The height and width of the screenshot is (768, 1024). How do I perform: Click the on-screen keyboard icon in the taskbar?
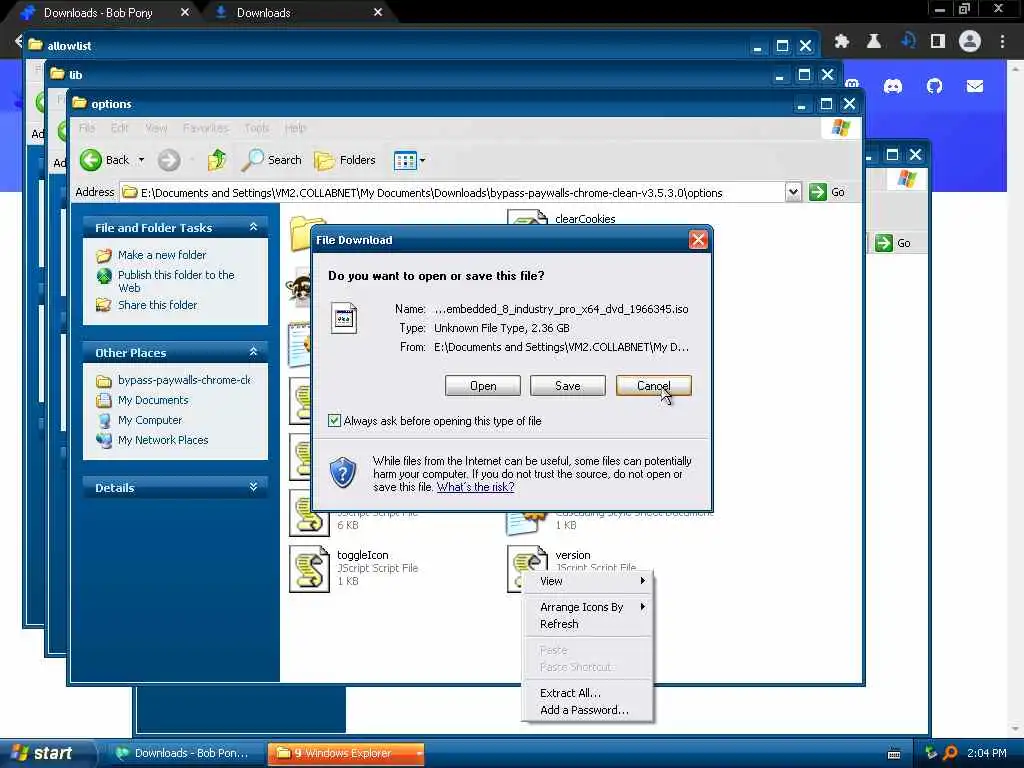click(x=894, y=754)
